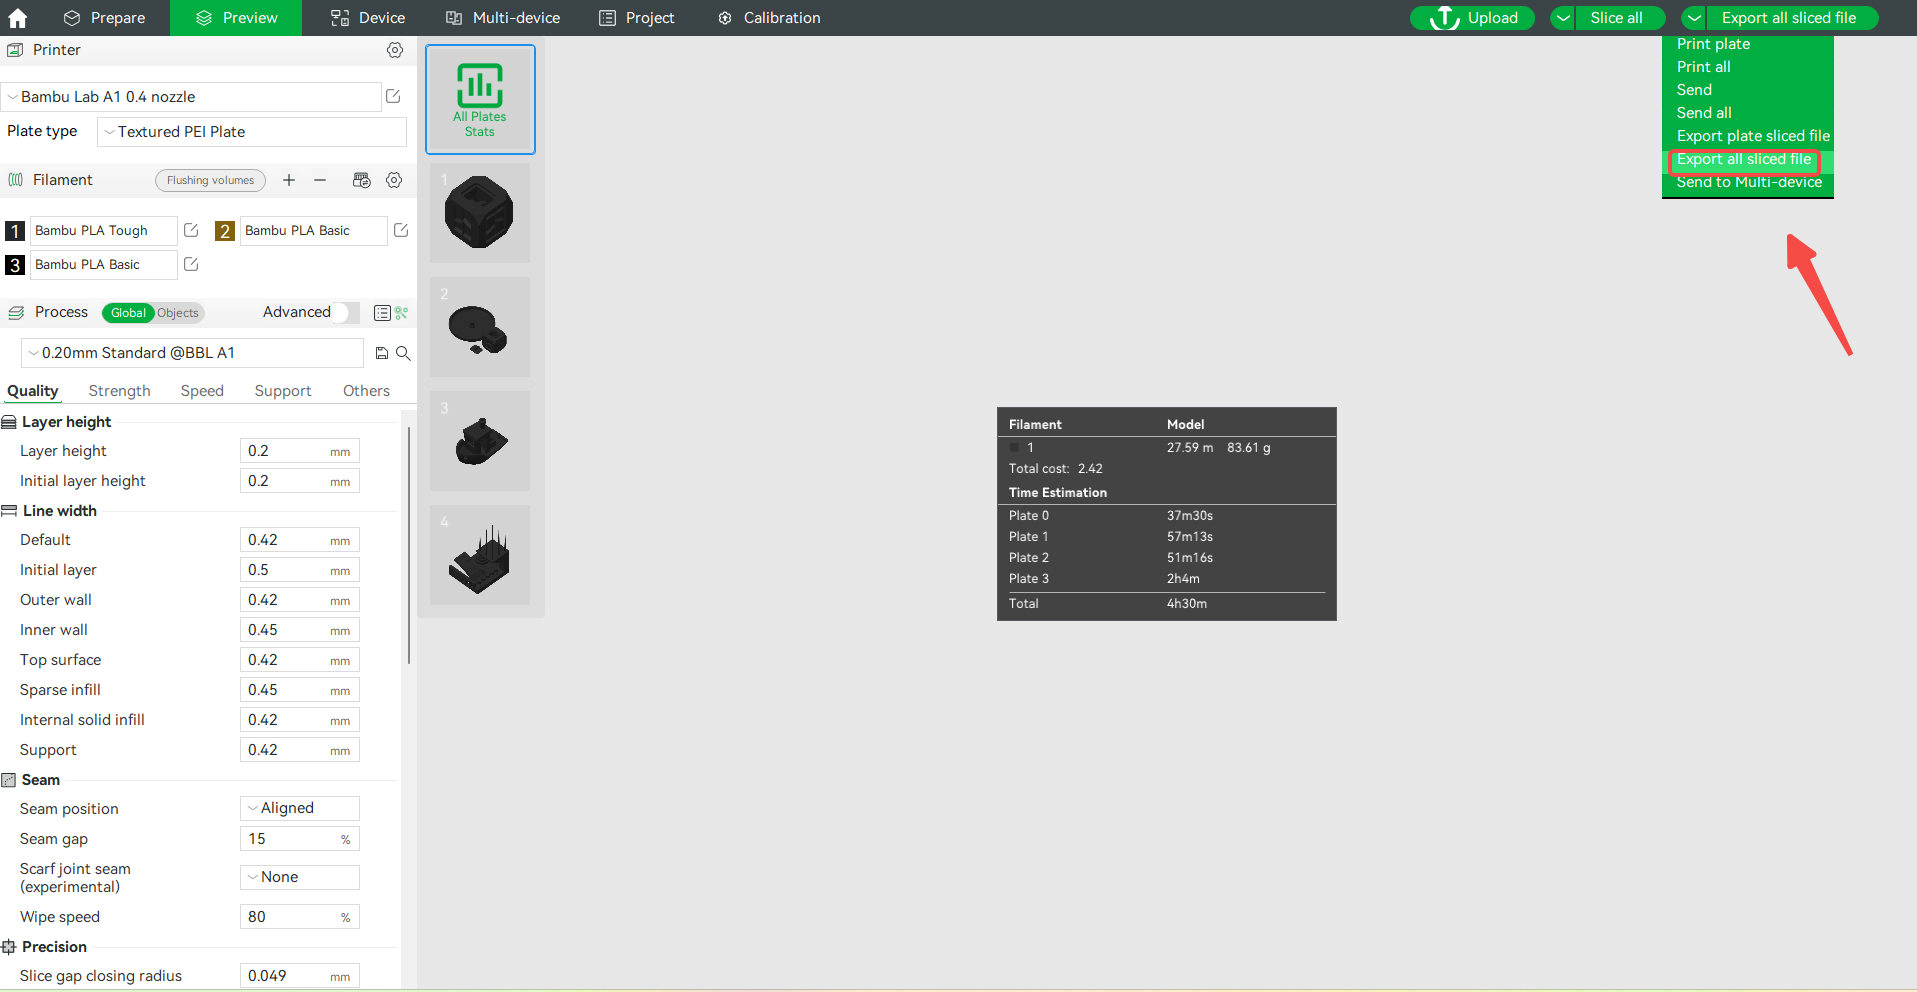Image resolution: width=1917 pixels, height=992 pixels.
Task: Choose Export plate sliced file option
Action: pyautogui.click(x=1752, y=136)
